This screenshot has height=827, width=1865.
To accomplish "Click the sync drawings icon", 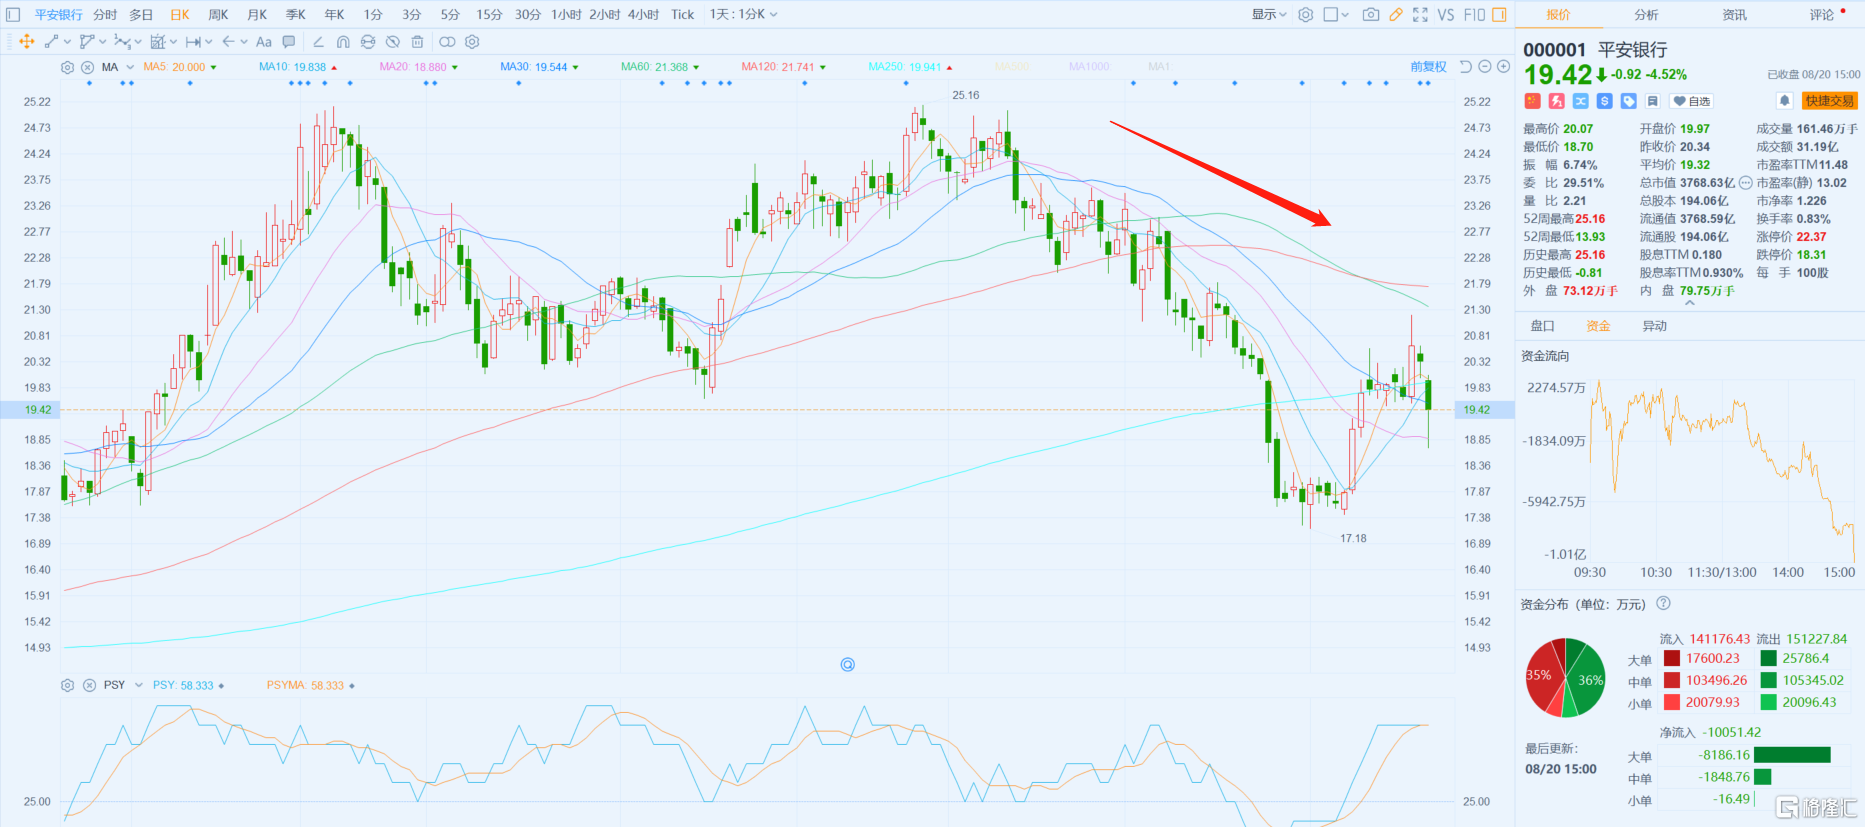I will (368, 41).
